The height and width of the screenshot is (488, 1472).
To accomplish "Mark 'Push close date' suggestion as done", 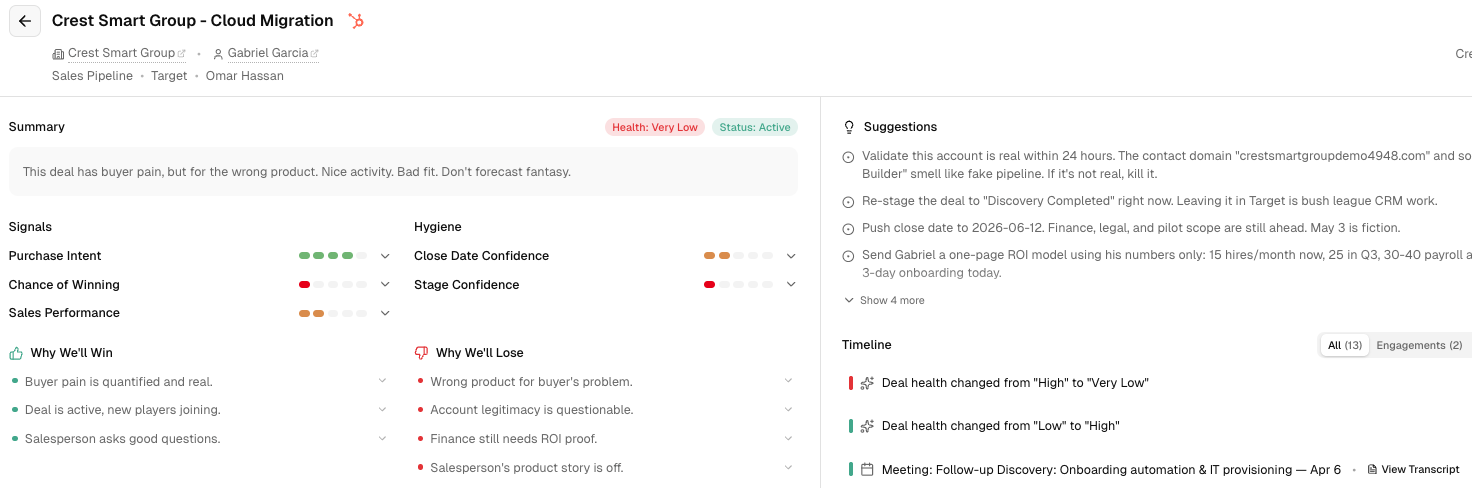I will pos(849,229).
